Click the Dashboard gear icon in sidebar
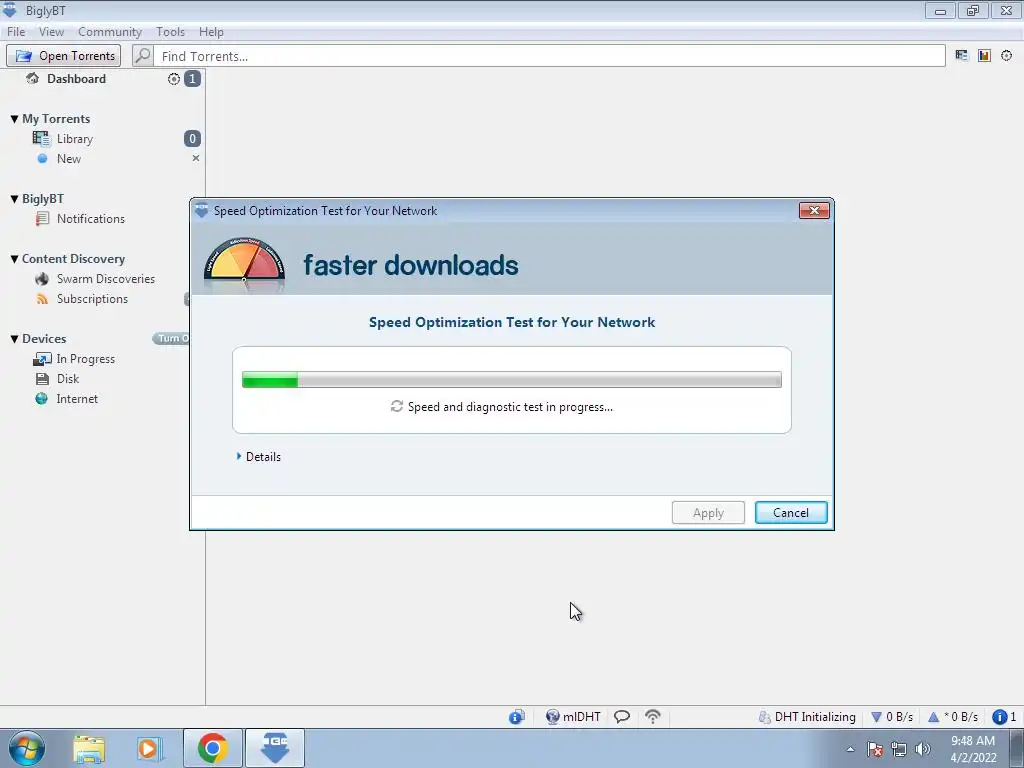 pyautogui.click(x=174, y=79)
